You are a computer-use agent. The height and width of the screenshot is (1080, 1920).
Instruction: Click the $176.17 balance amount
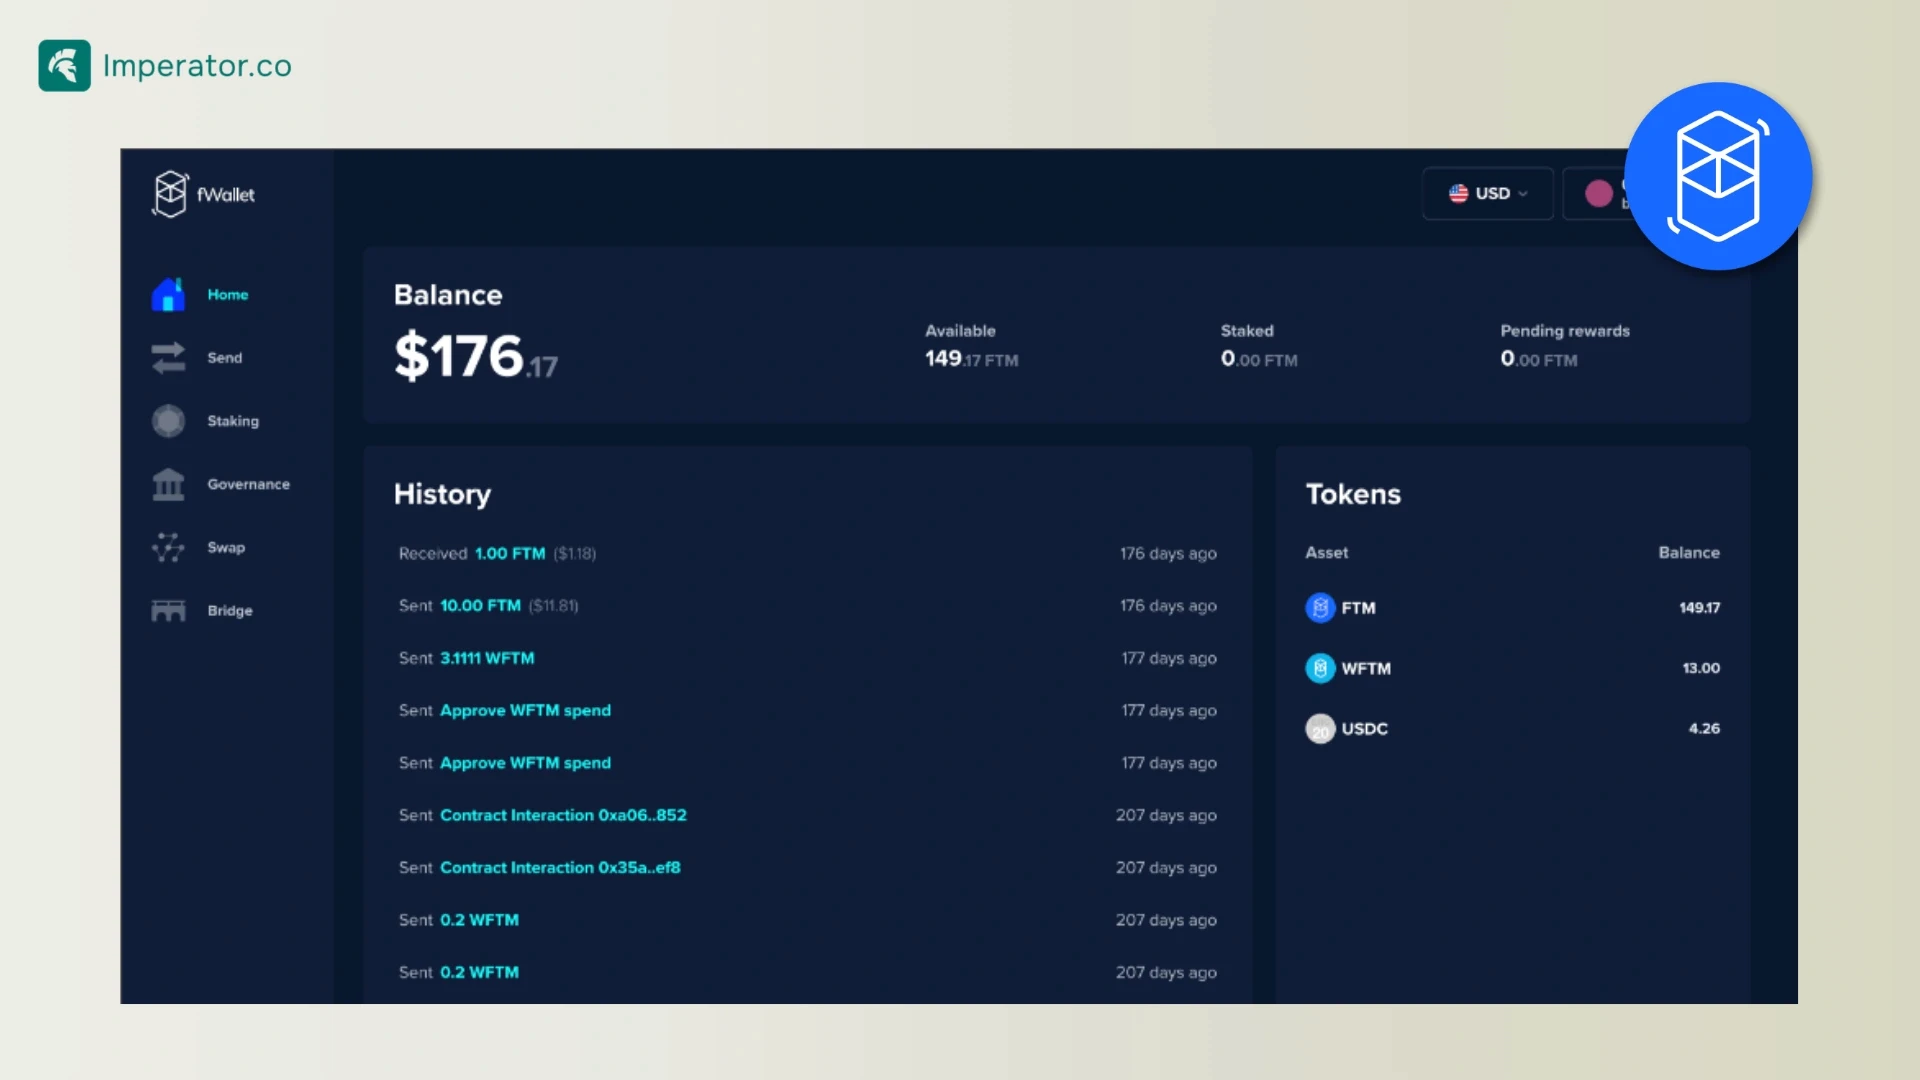click(x=476, y=357)
